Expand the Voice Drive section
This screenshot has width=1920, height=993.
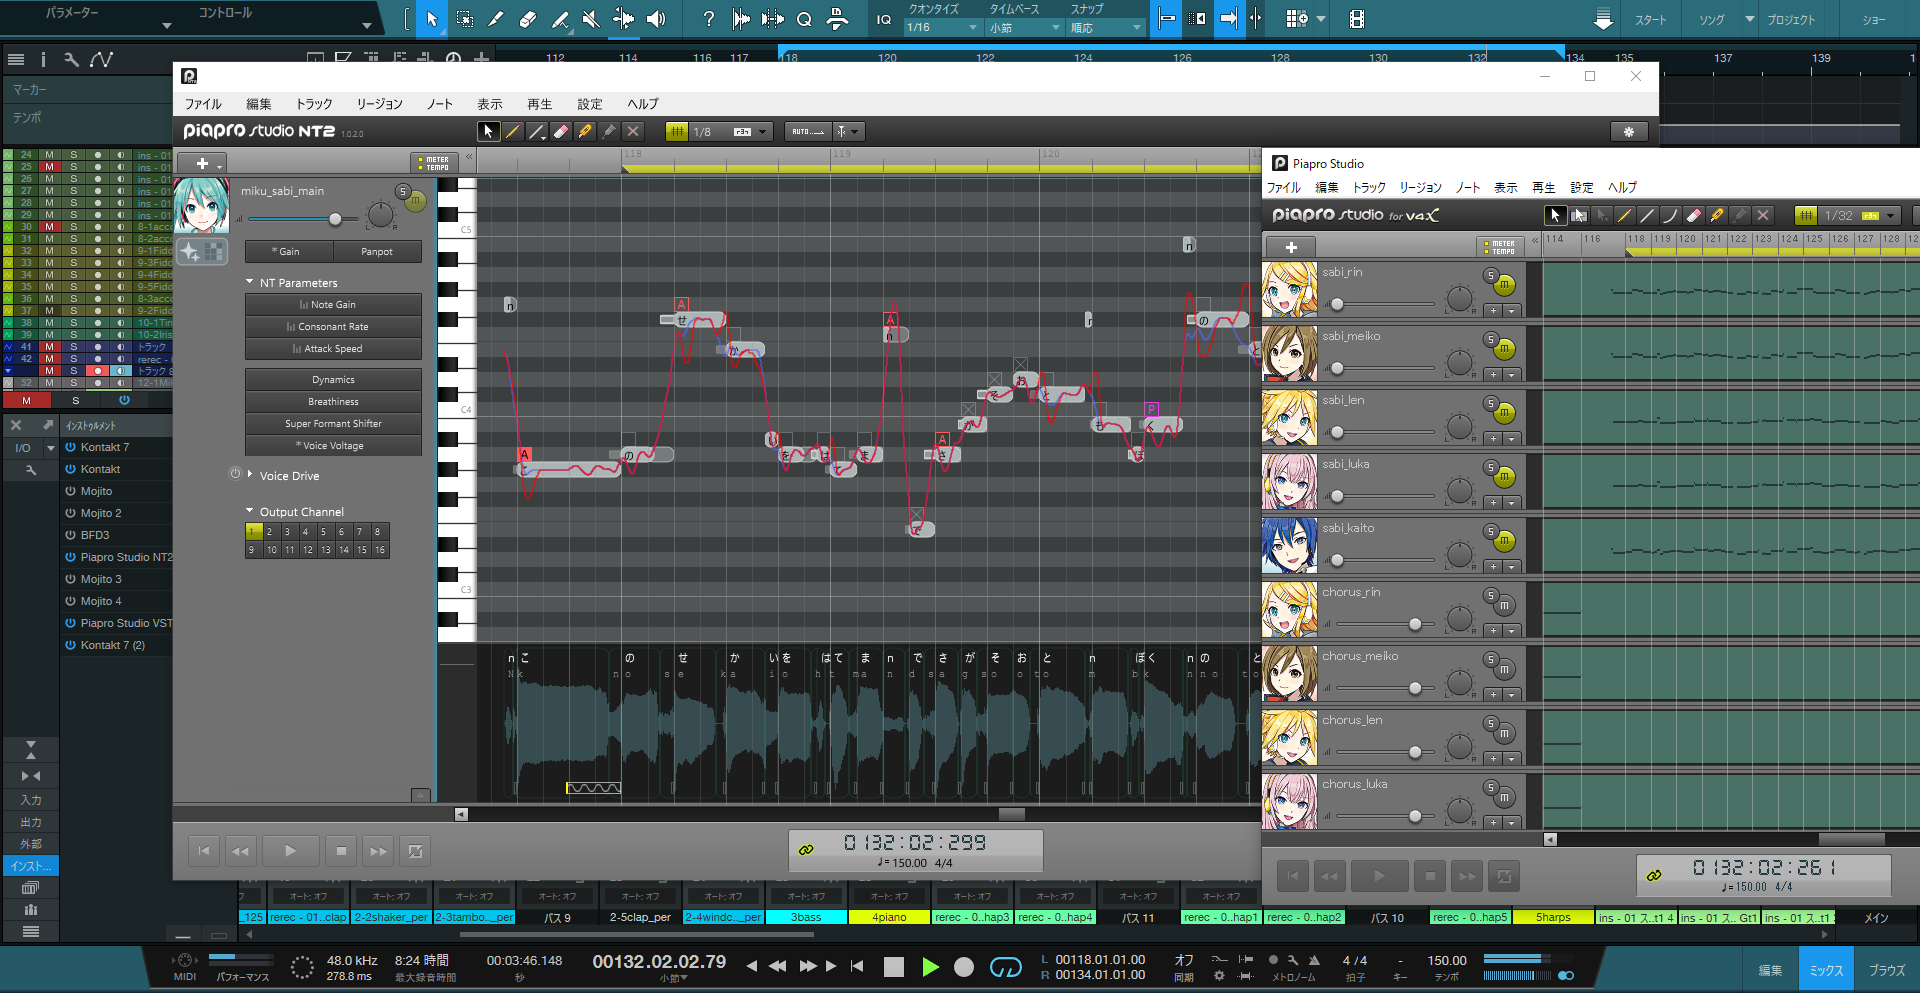pos(250,475)
